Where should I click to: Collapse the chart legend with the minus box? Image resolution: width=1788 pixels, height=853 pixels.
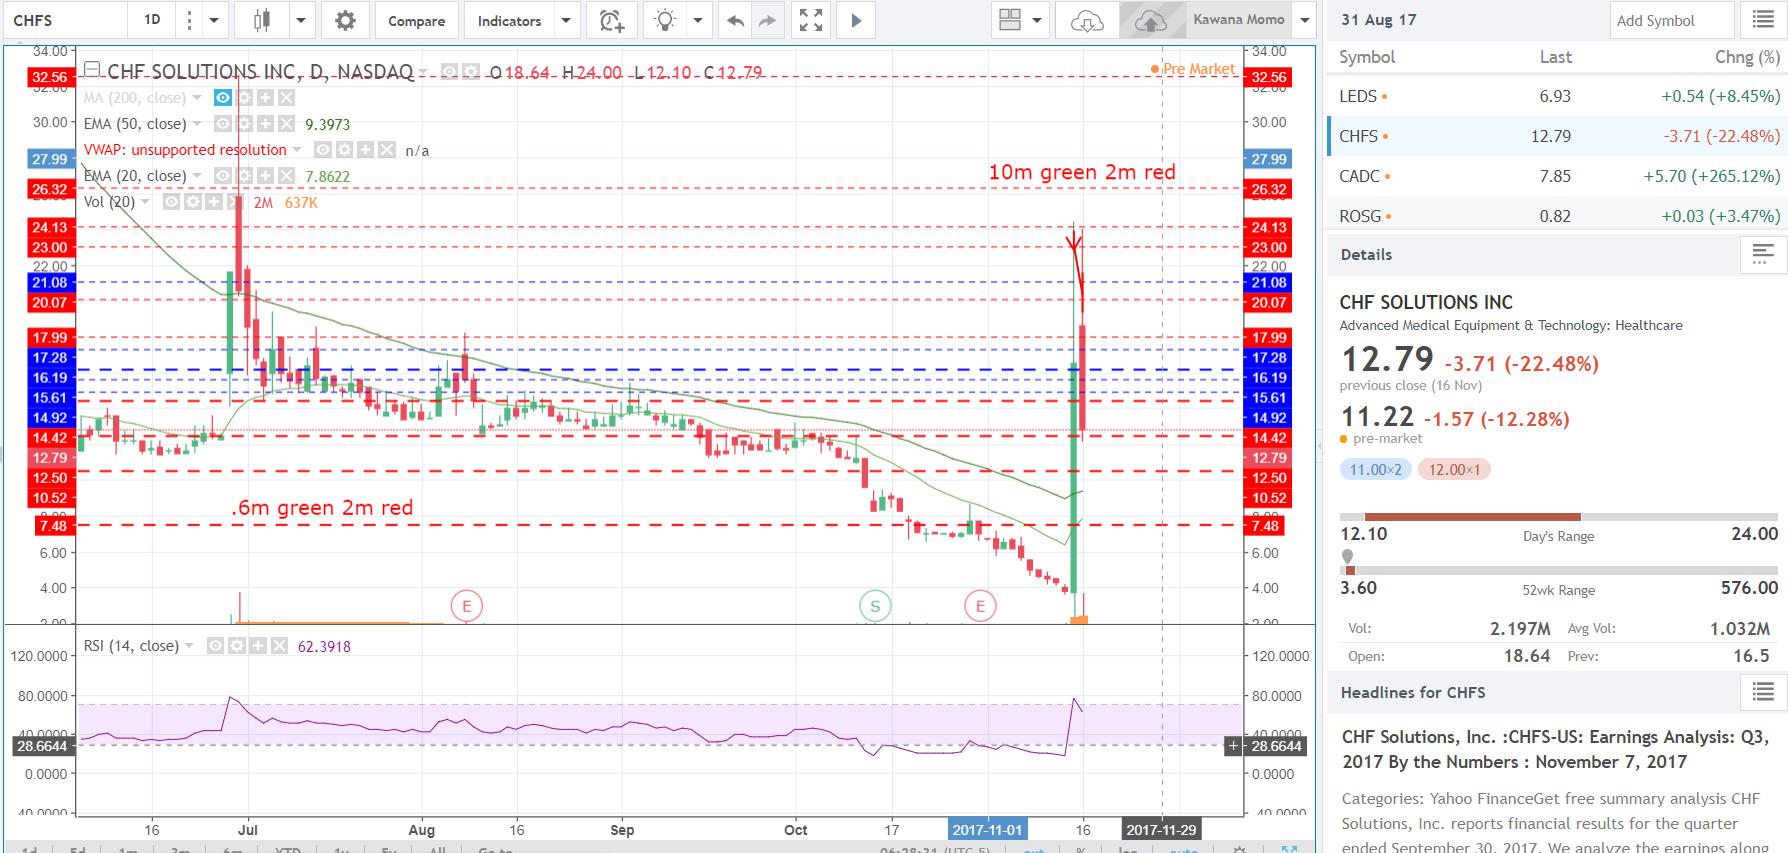point(92,70)
